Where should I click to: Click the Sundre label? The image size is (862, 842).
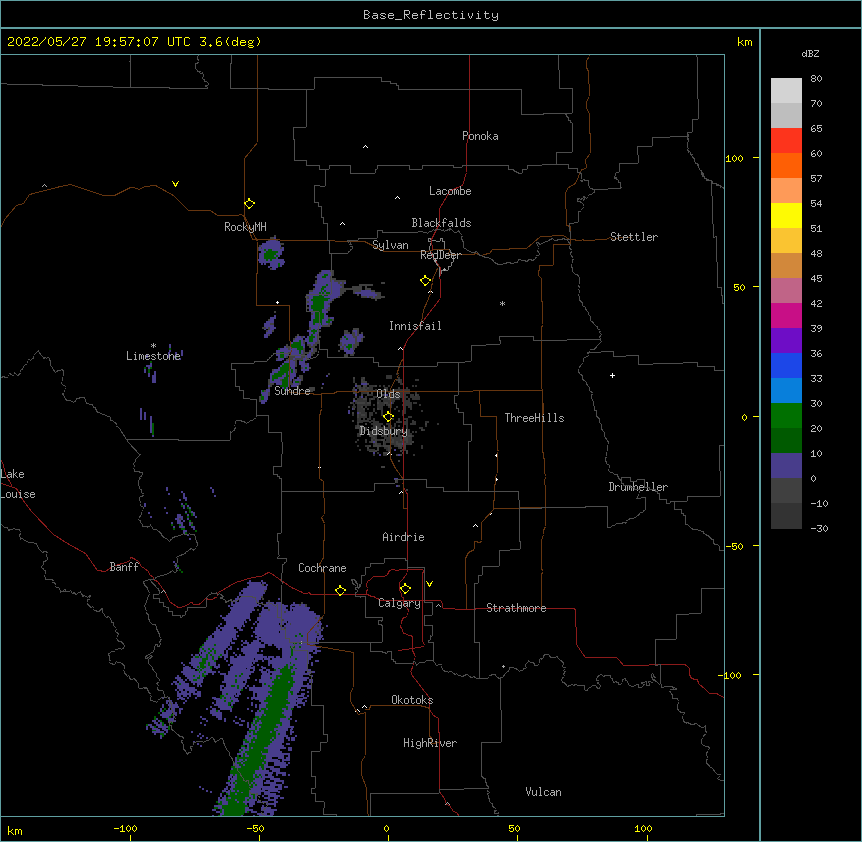[292, 391]
